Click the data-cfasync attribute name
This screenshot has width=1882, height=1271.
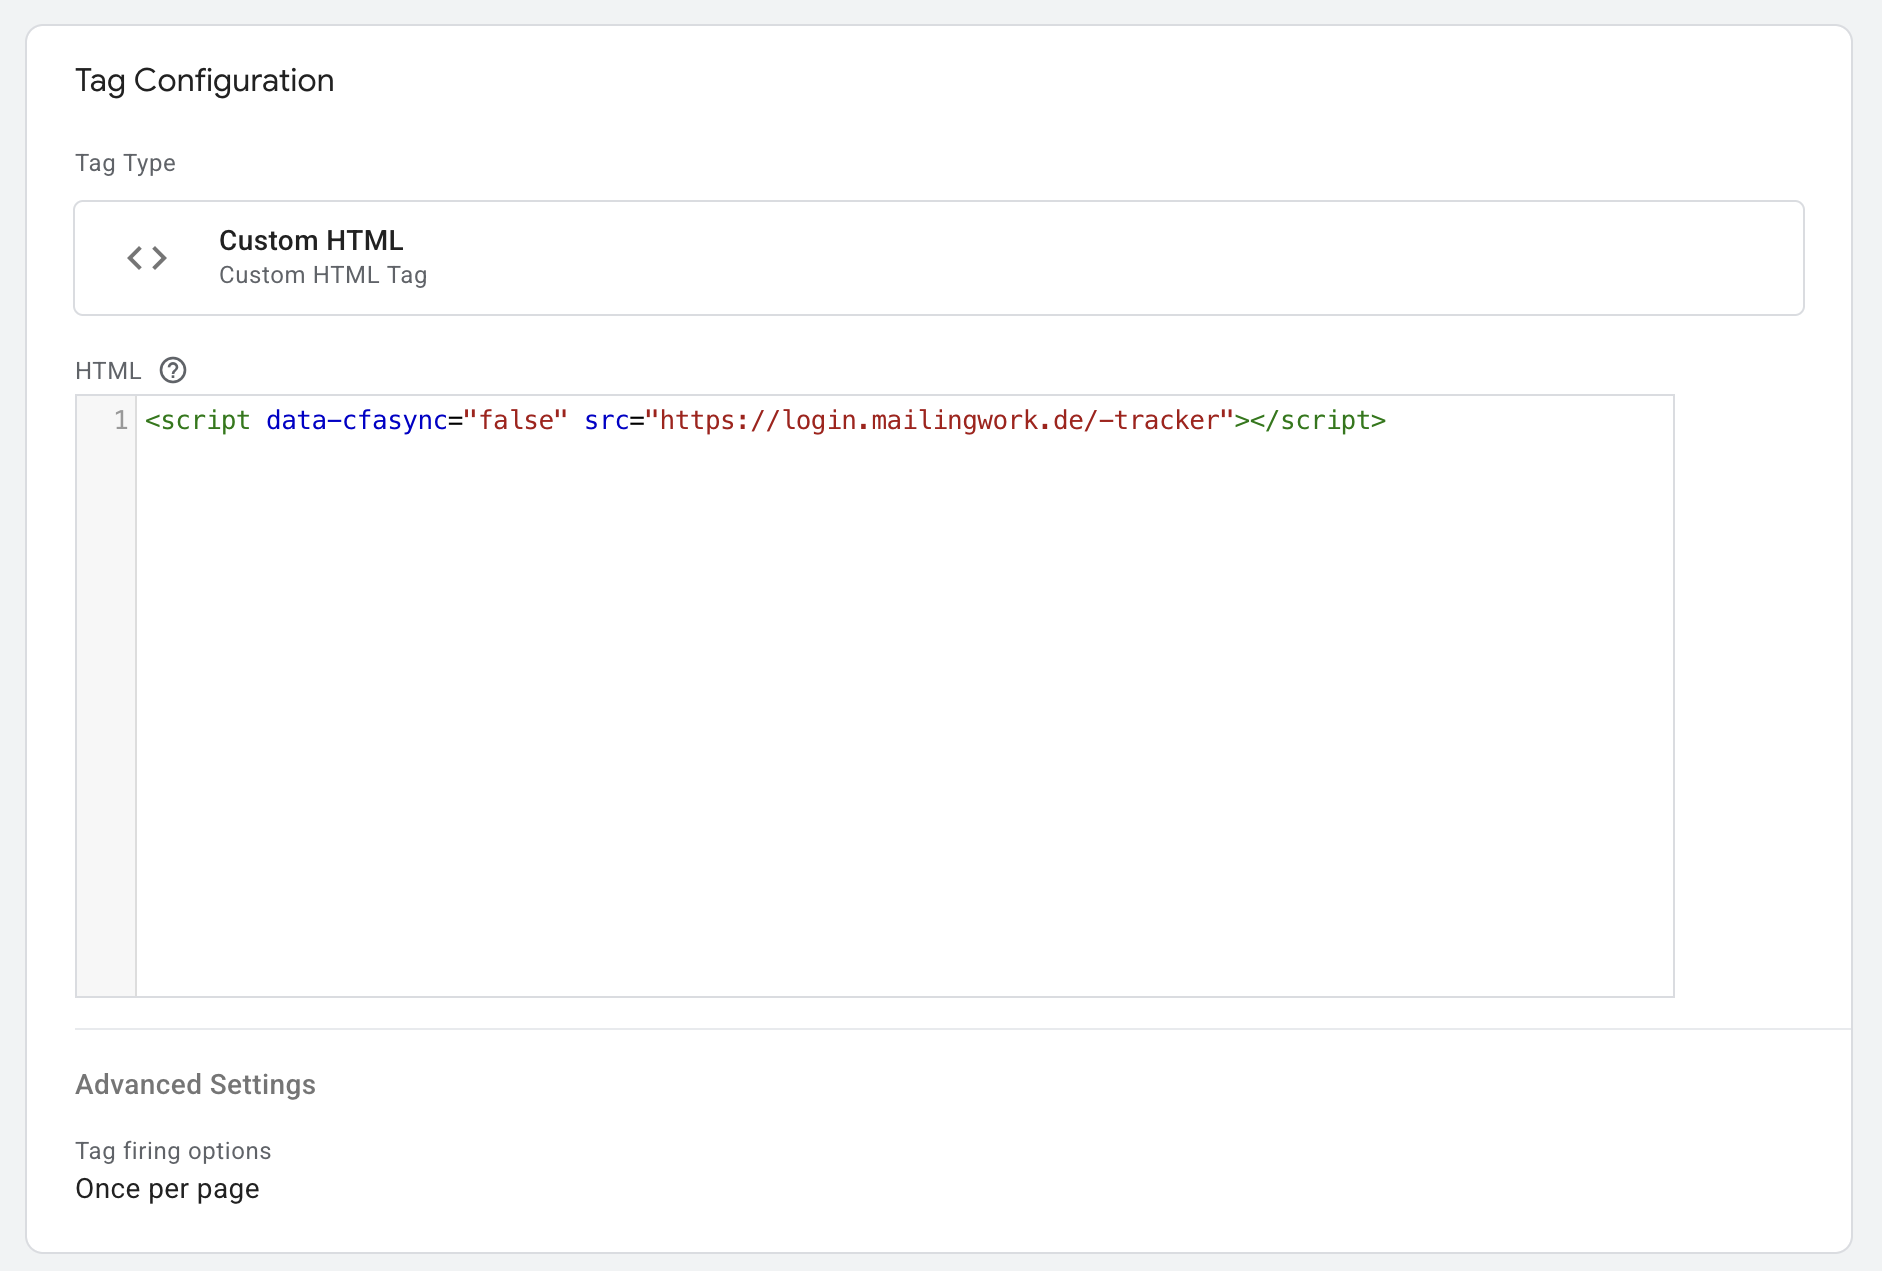[356, 421]
